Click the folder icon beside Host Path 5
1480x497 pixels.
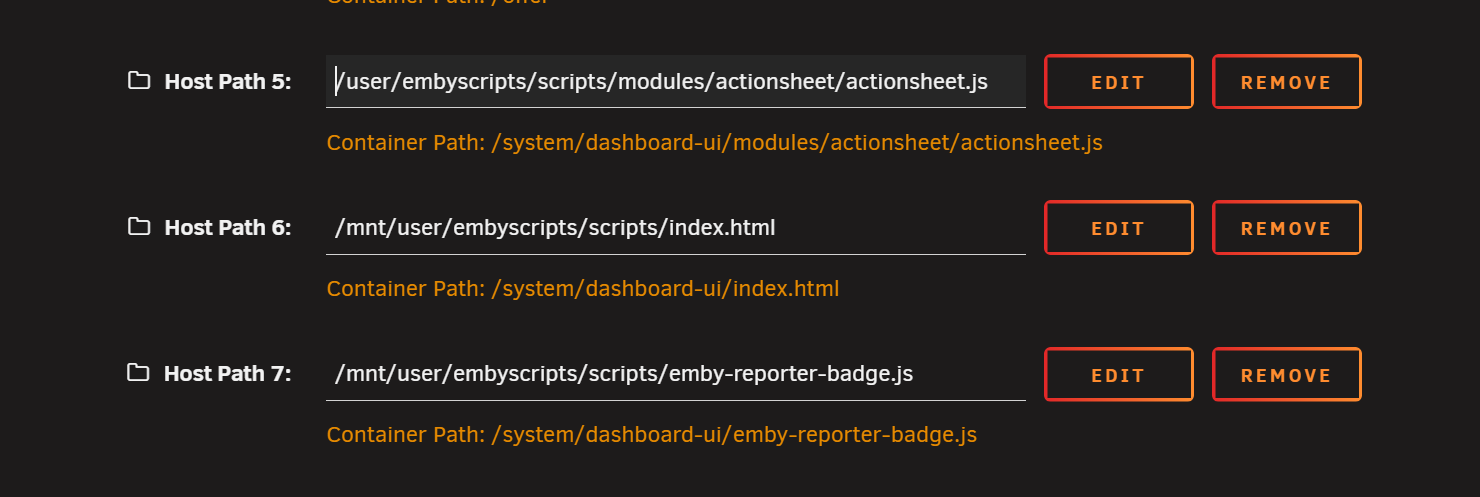click(139, 81)
